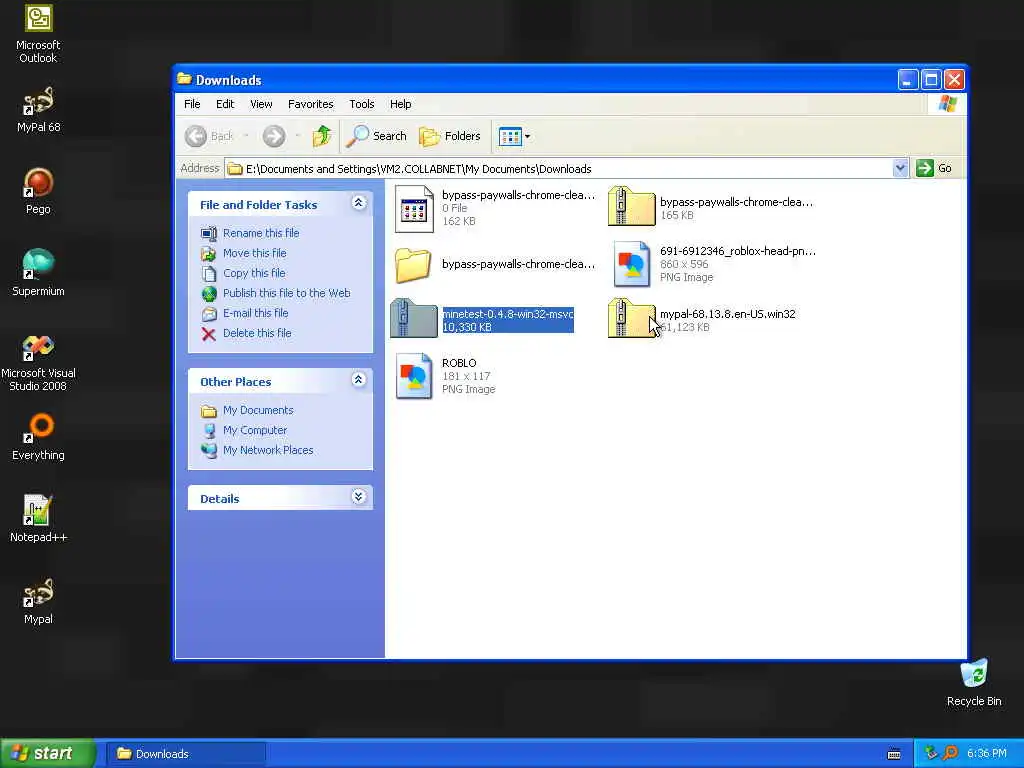Collapse the Other Places panel
This screenshot has width=1024, height=768.
(x=358, y=379)
